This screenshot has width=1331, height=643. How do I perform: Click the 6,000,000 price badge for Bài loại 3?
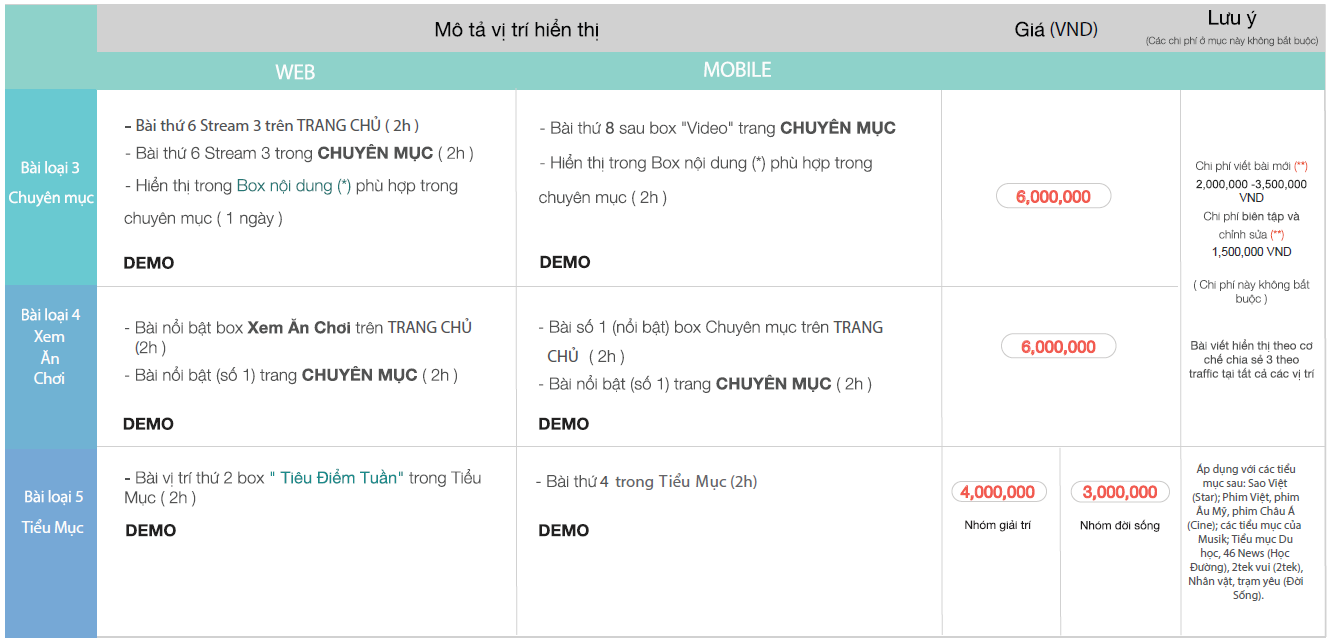pos(1053,197)
